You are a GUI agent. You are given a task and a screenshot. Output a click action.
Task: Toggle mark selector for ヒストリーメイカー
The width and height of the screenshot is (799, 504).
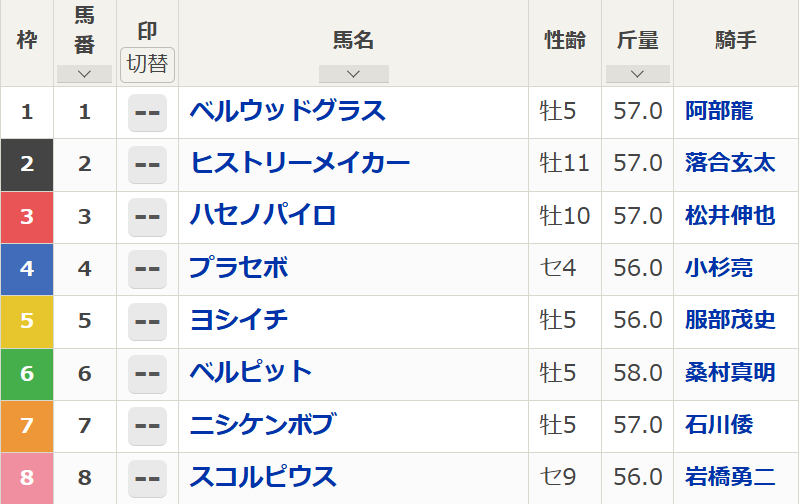(147, 165)
